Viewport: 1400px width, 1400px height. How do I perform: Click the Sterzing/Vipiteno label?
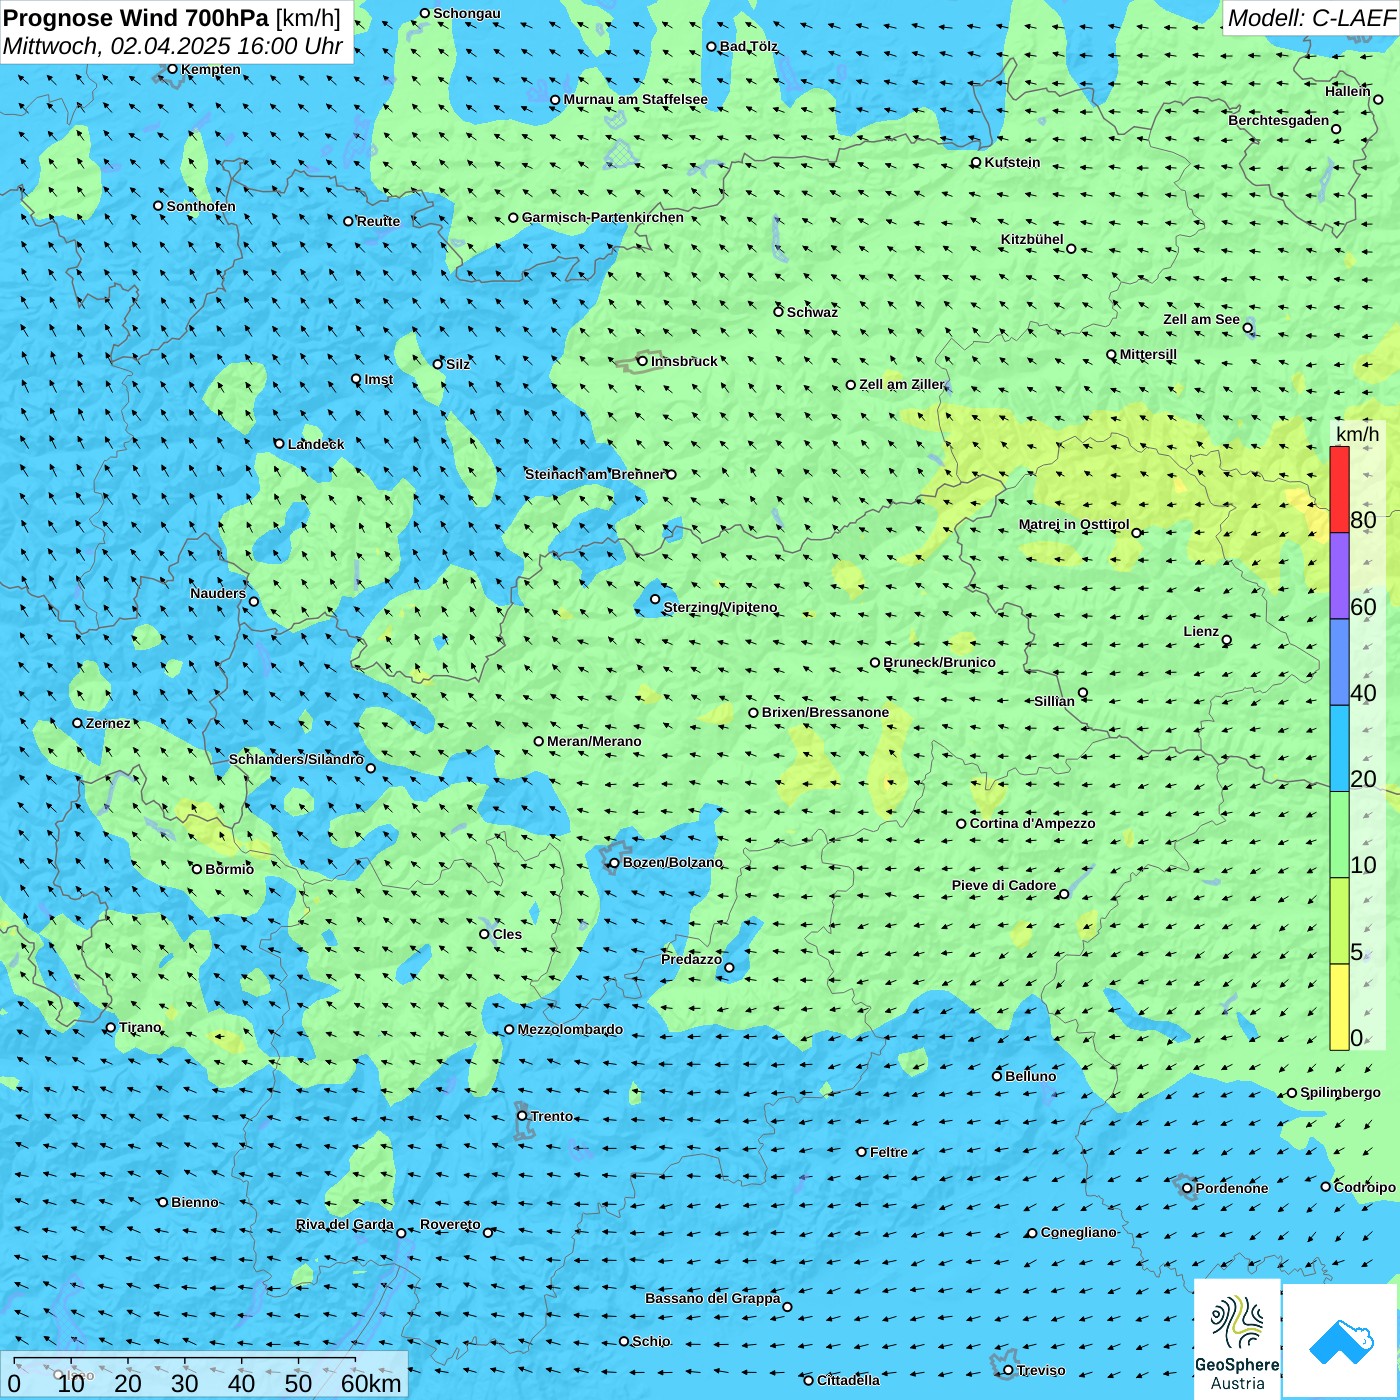[x=720, y=607]
